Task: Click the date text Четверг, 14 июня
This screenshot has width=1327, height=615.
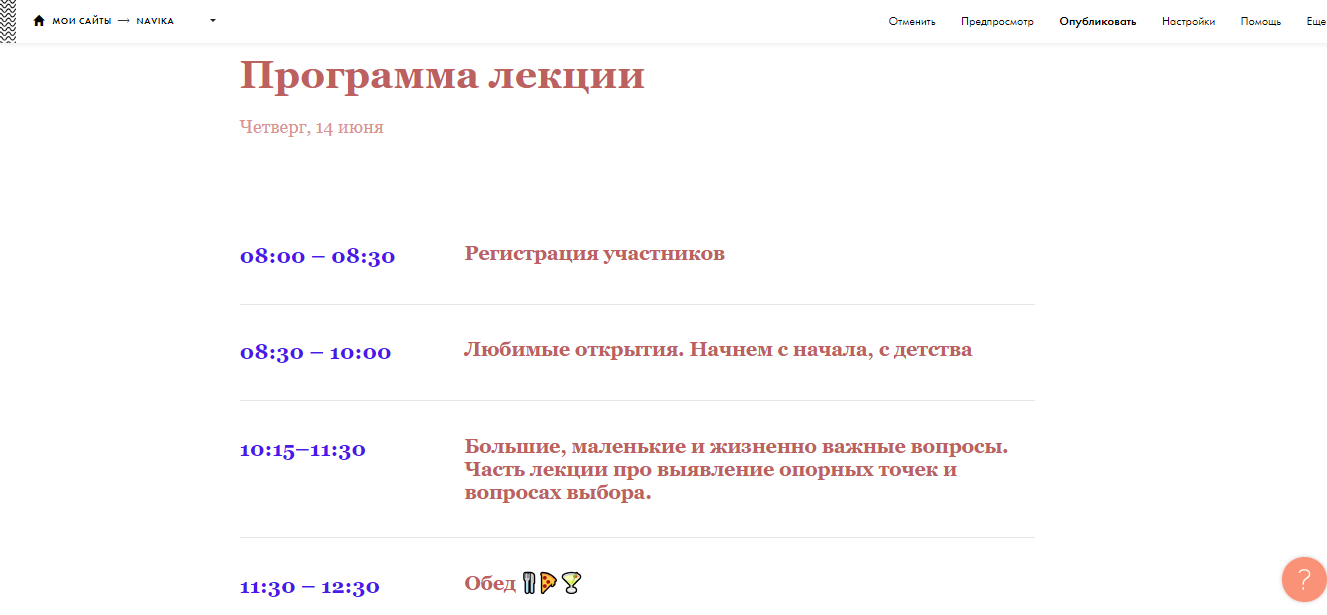Action: 312,128
